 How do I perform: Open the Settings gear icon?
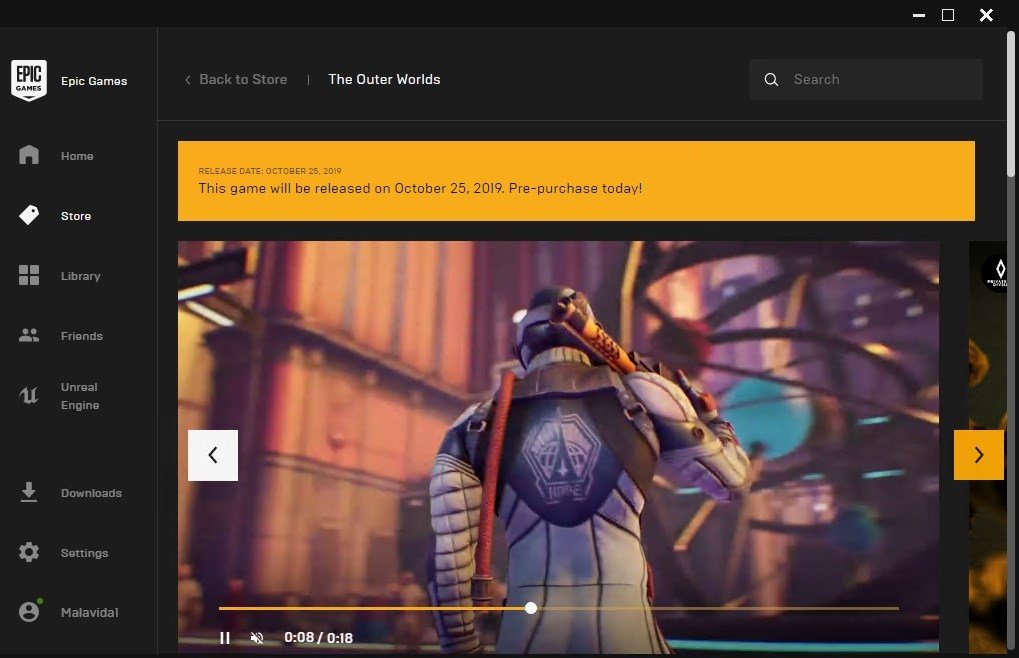click(x=29, y=552)
